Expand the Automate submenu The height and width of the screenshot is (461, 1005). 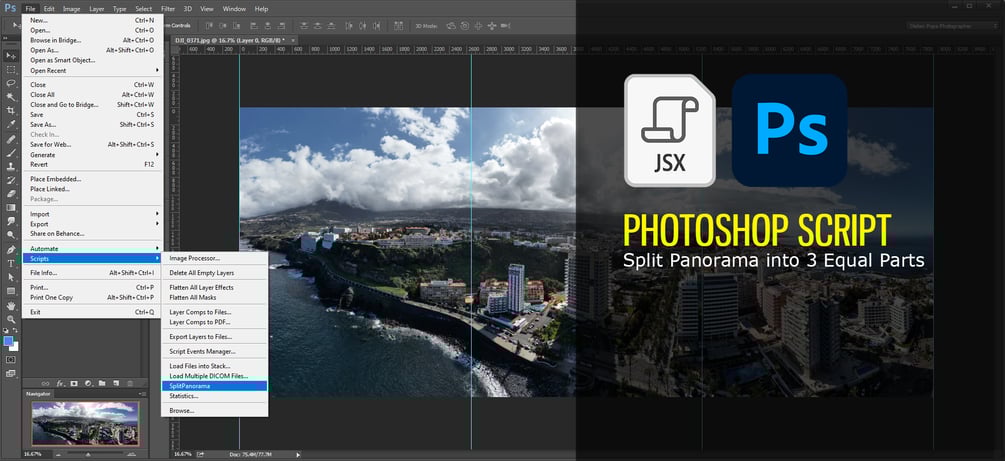click(x=92, y=249)
